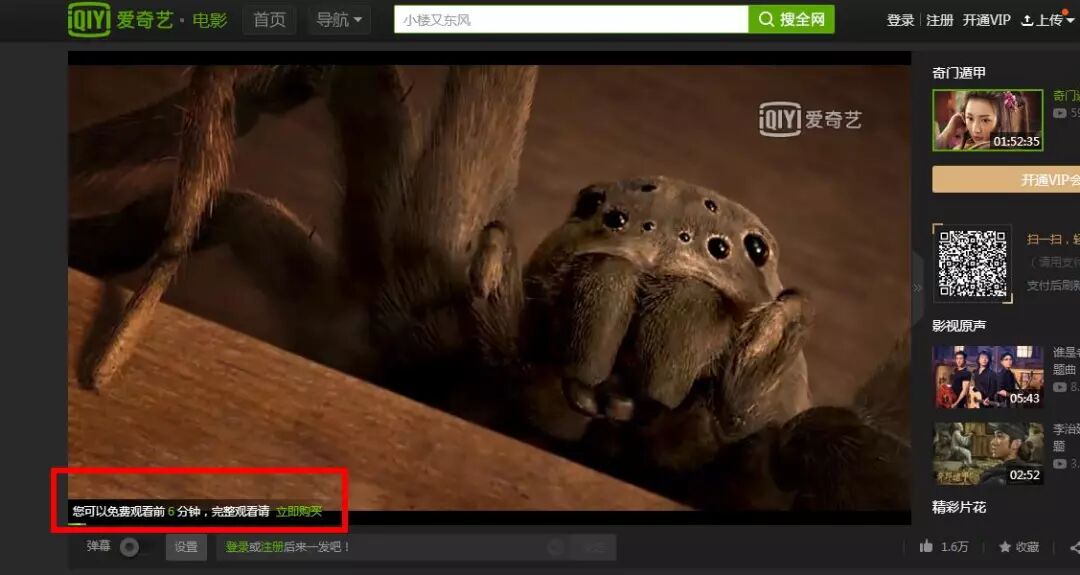Open the iQIYI logo home link
The width and height of the screenshot is (1080, 575).
(x=121, y=20)
